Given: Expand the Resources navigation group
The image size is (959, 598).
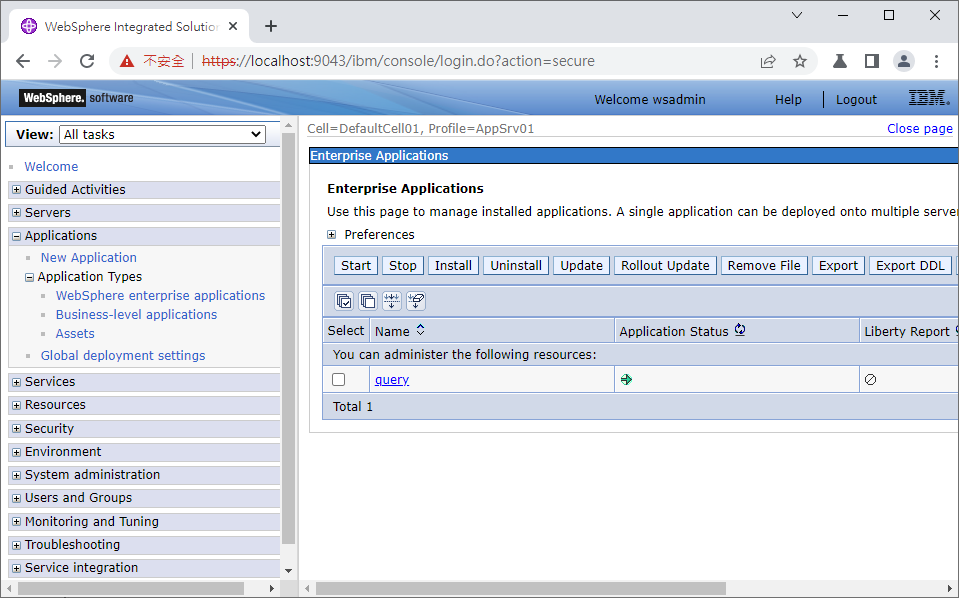Looking at the screenshot, I should [x=17, y=405].
